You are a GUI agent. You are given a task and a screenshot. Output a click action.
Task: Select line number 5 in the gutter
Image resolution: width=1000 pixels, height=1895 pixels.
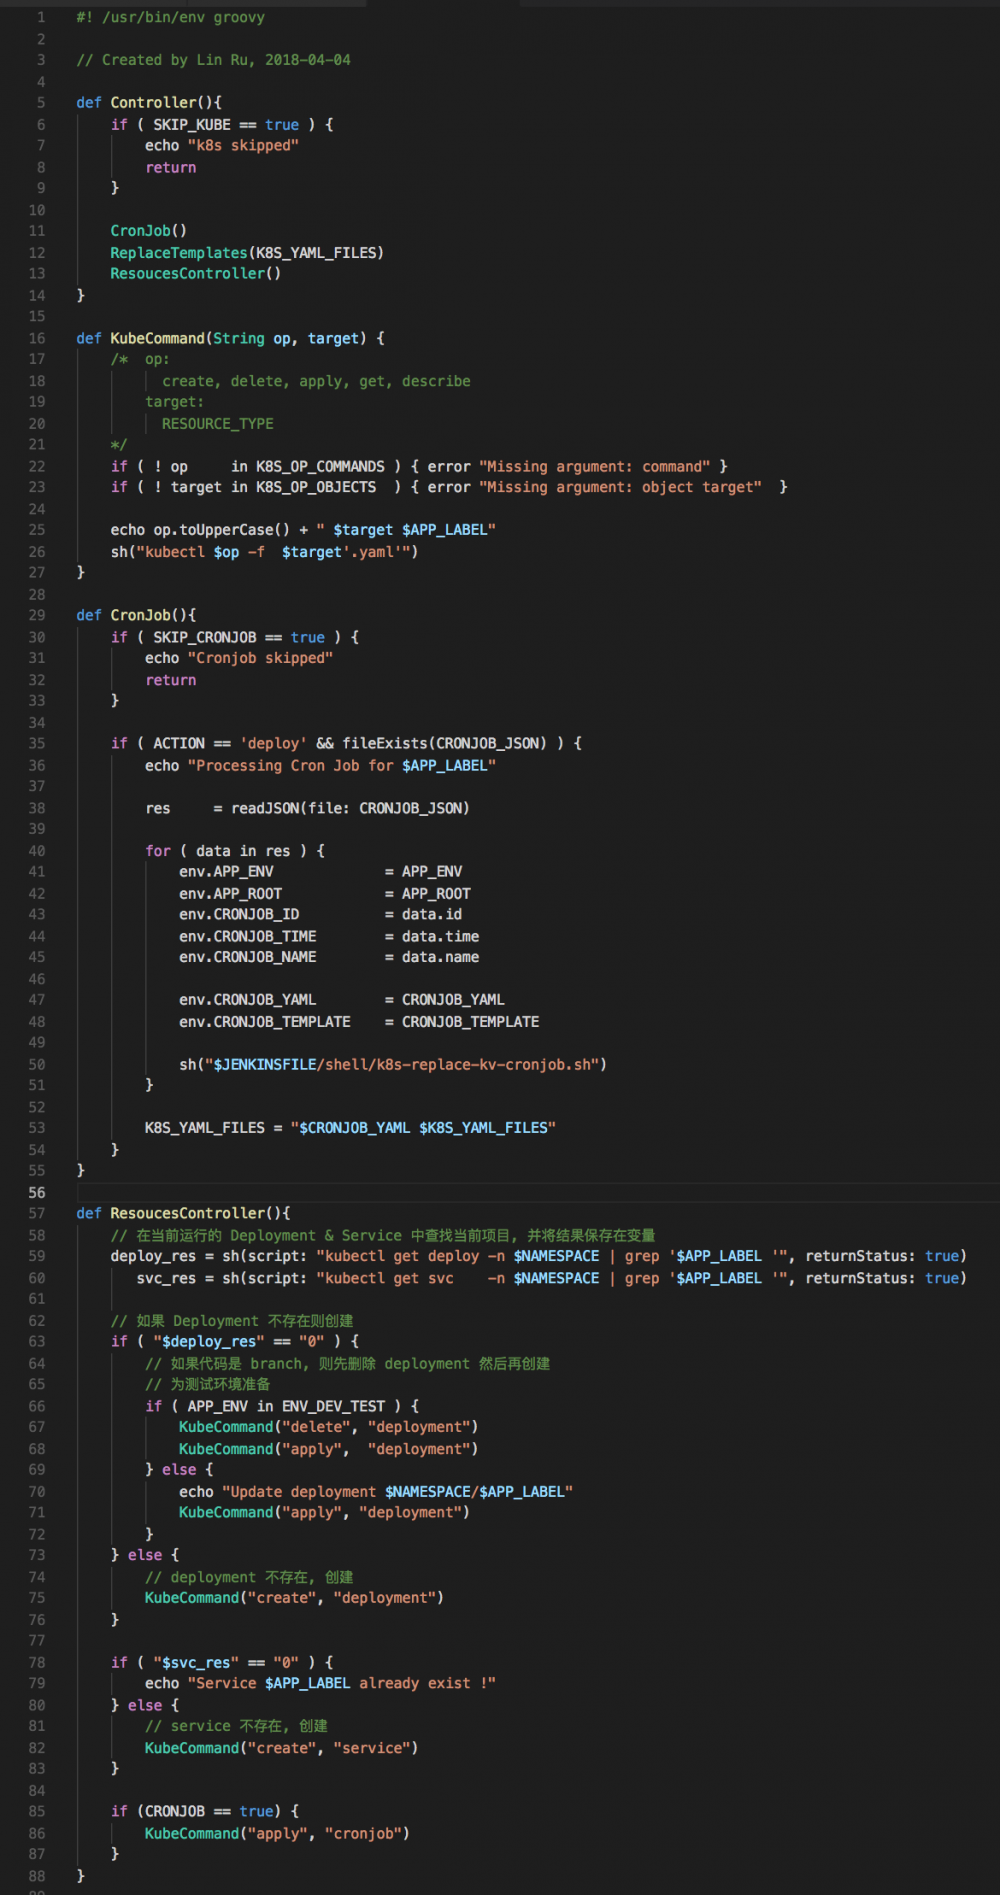pos(41,103)
